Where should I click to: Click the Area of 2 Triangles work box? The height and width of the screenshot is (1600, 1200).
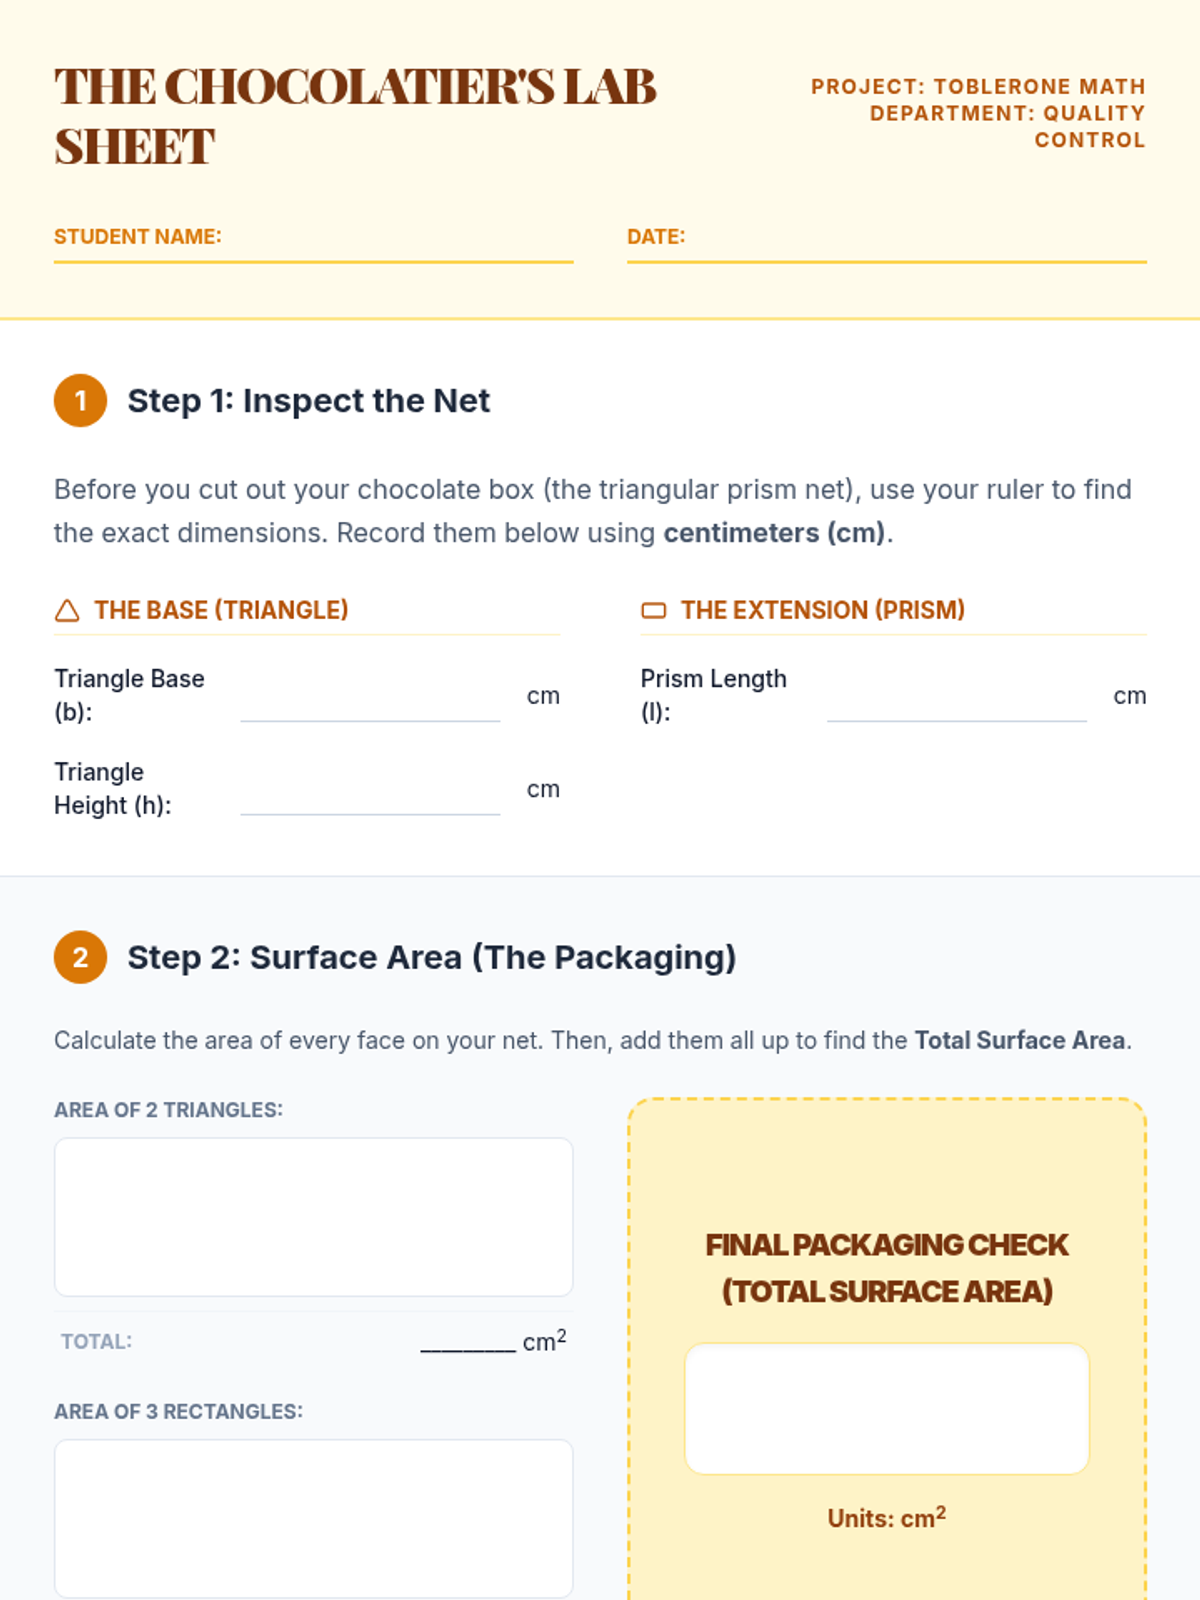pos(314,1217)
